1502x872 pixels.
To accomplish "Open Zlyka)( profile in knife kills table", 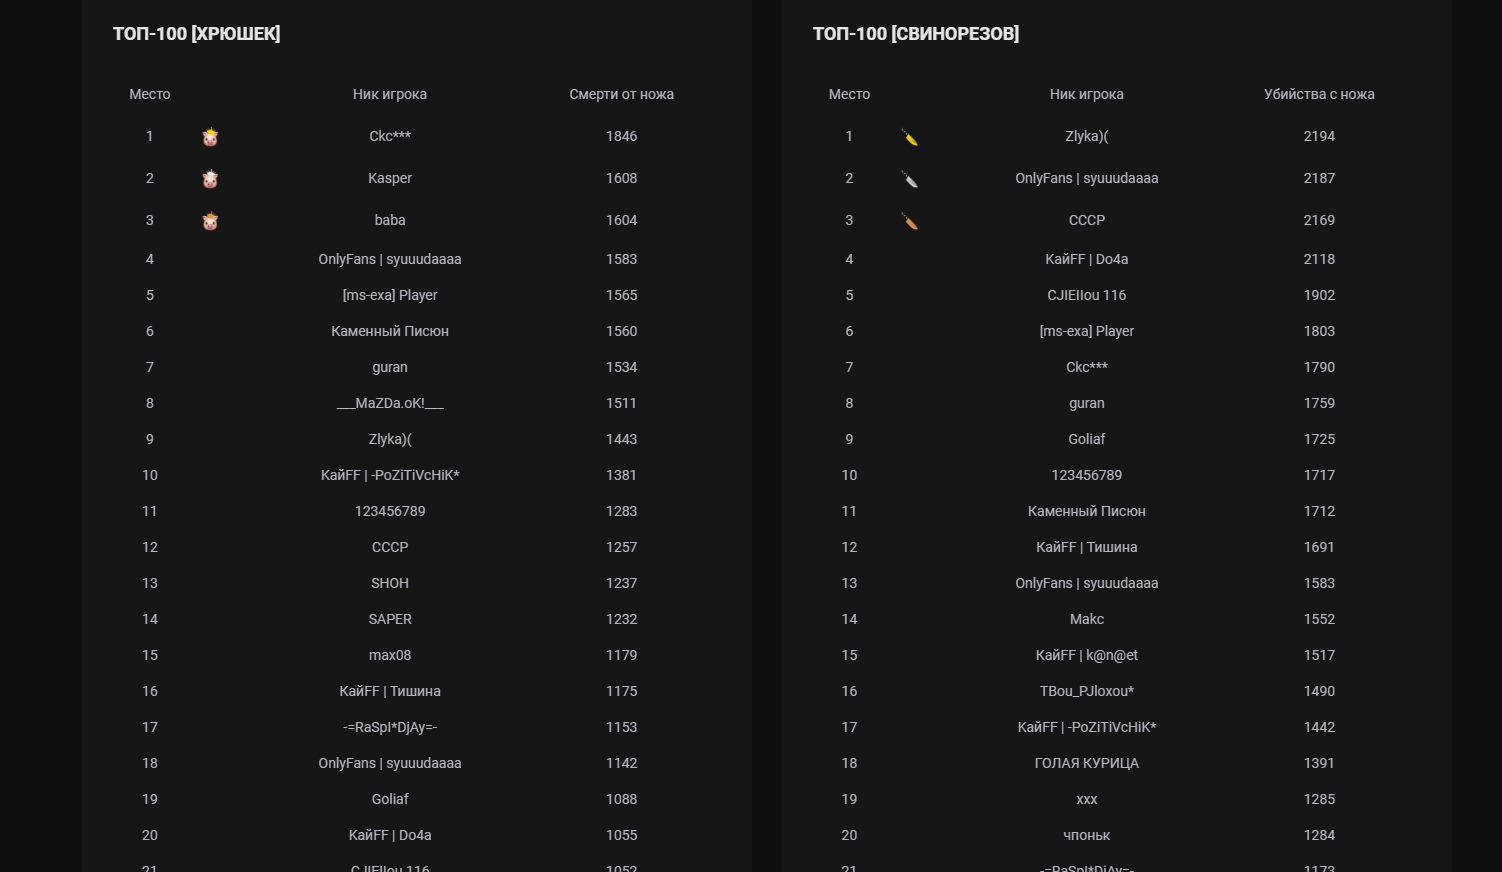I will (x=1086, y=136).
